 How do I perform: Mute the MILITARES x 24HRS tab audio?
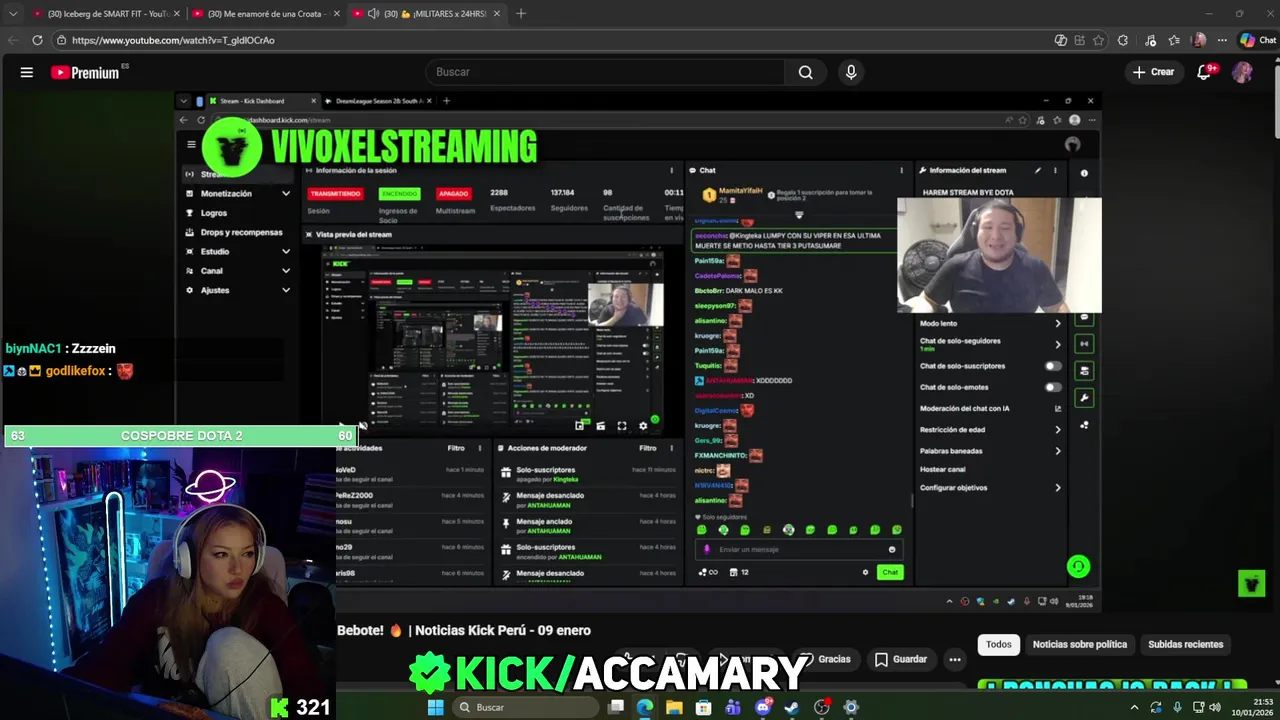point(373,14)
